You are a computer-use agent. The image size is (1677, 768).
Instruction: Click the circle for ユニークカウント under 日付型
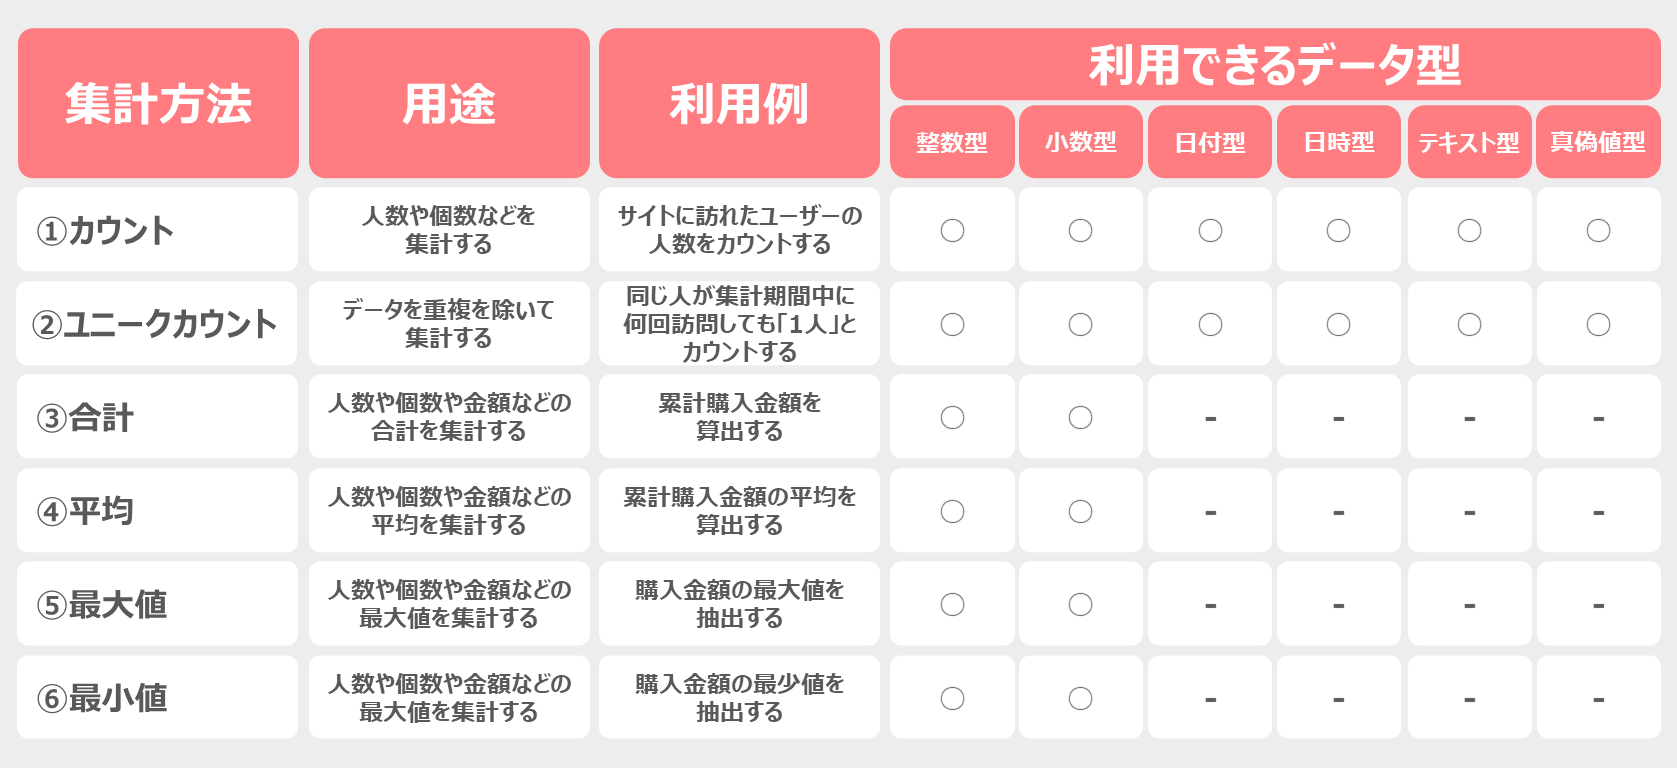1210,324
